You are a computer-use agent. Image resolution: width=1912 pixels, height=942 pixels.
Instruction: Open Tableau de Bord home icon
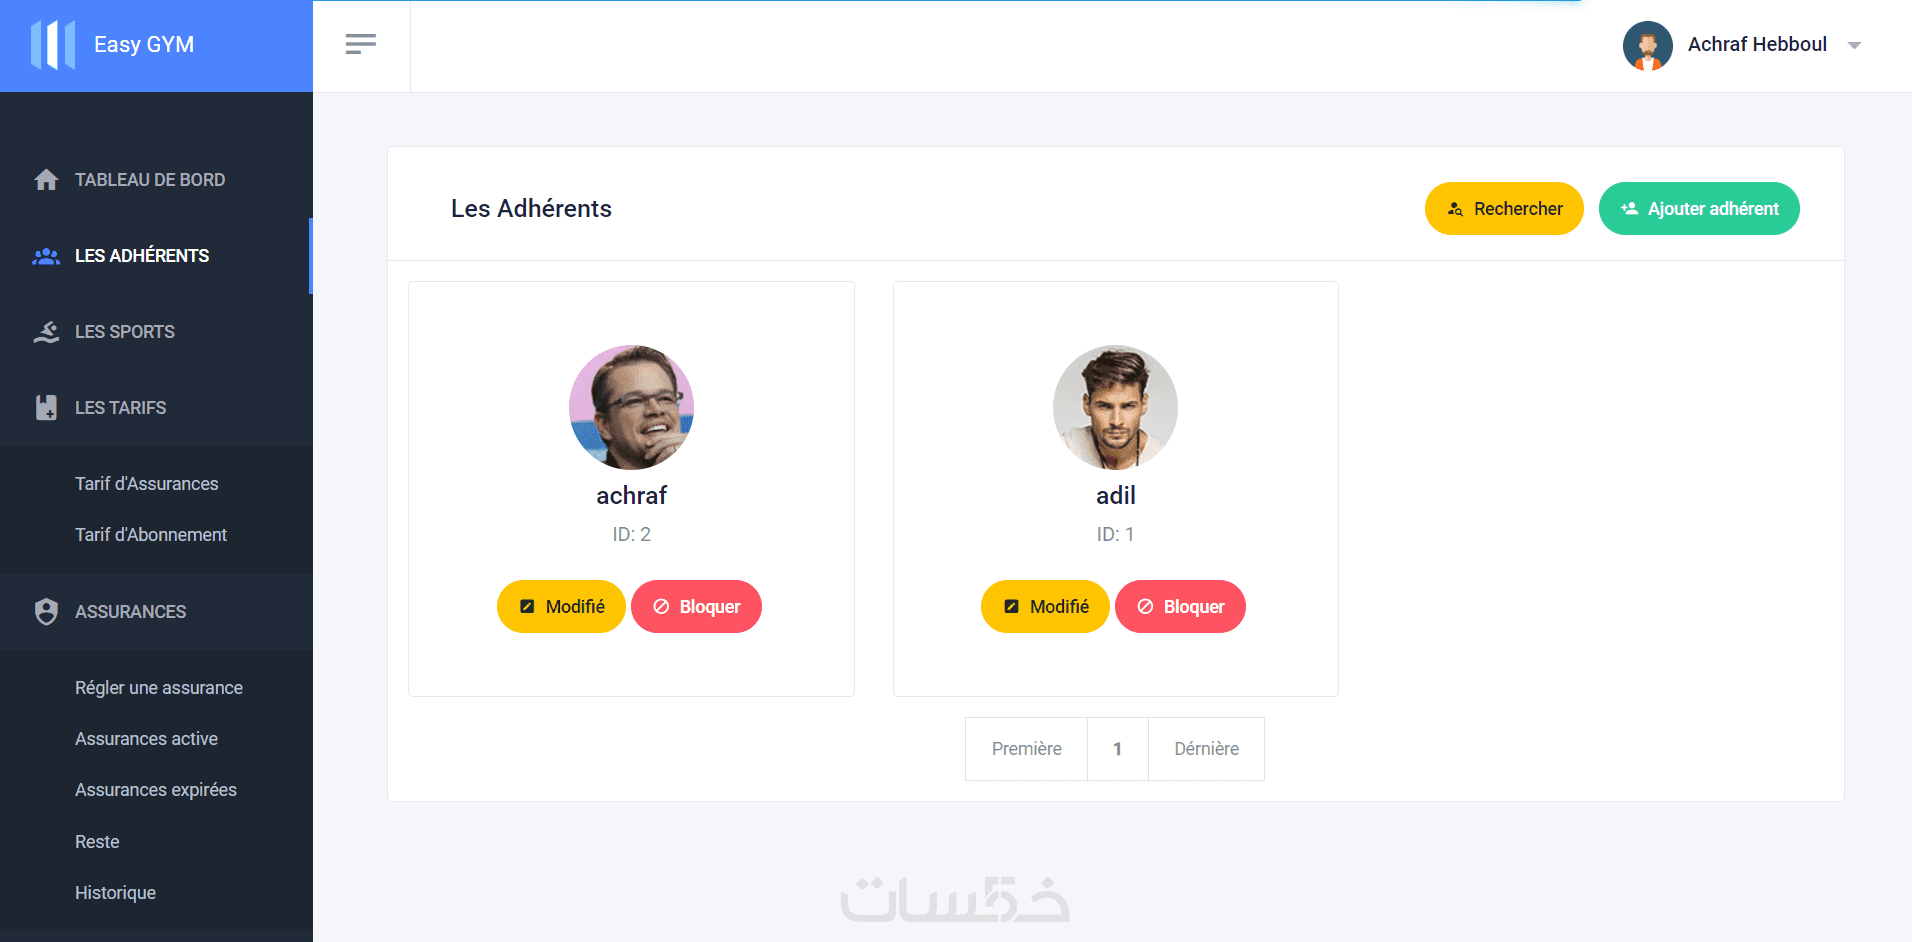pyautogui.click(x=46, y=180)
